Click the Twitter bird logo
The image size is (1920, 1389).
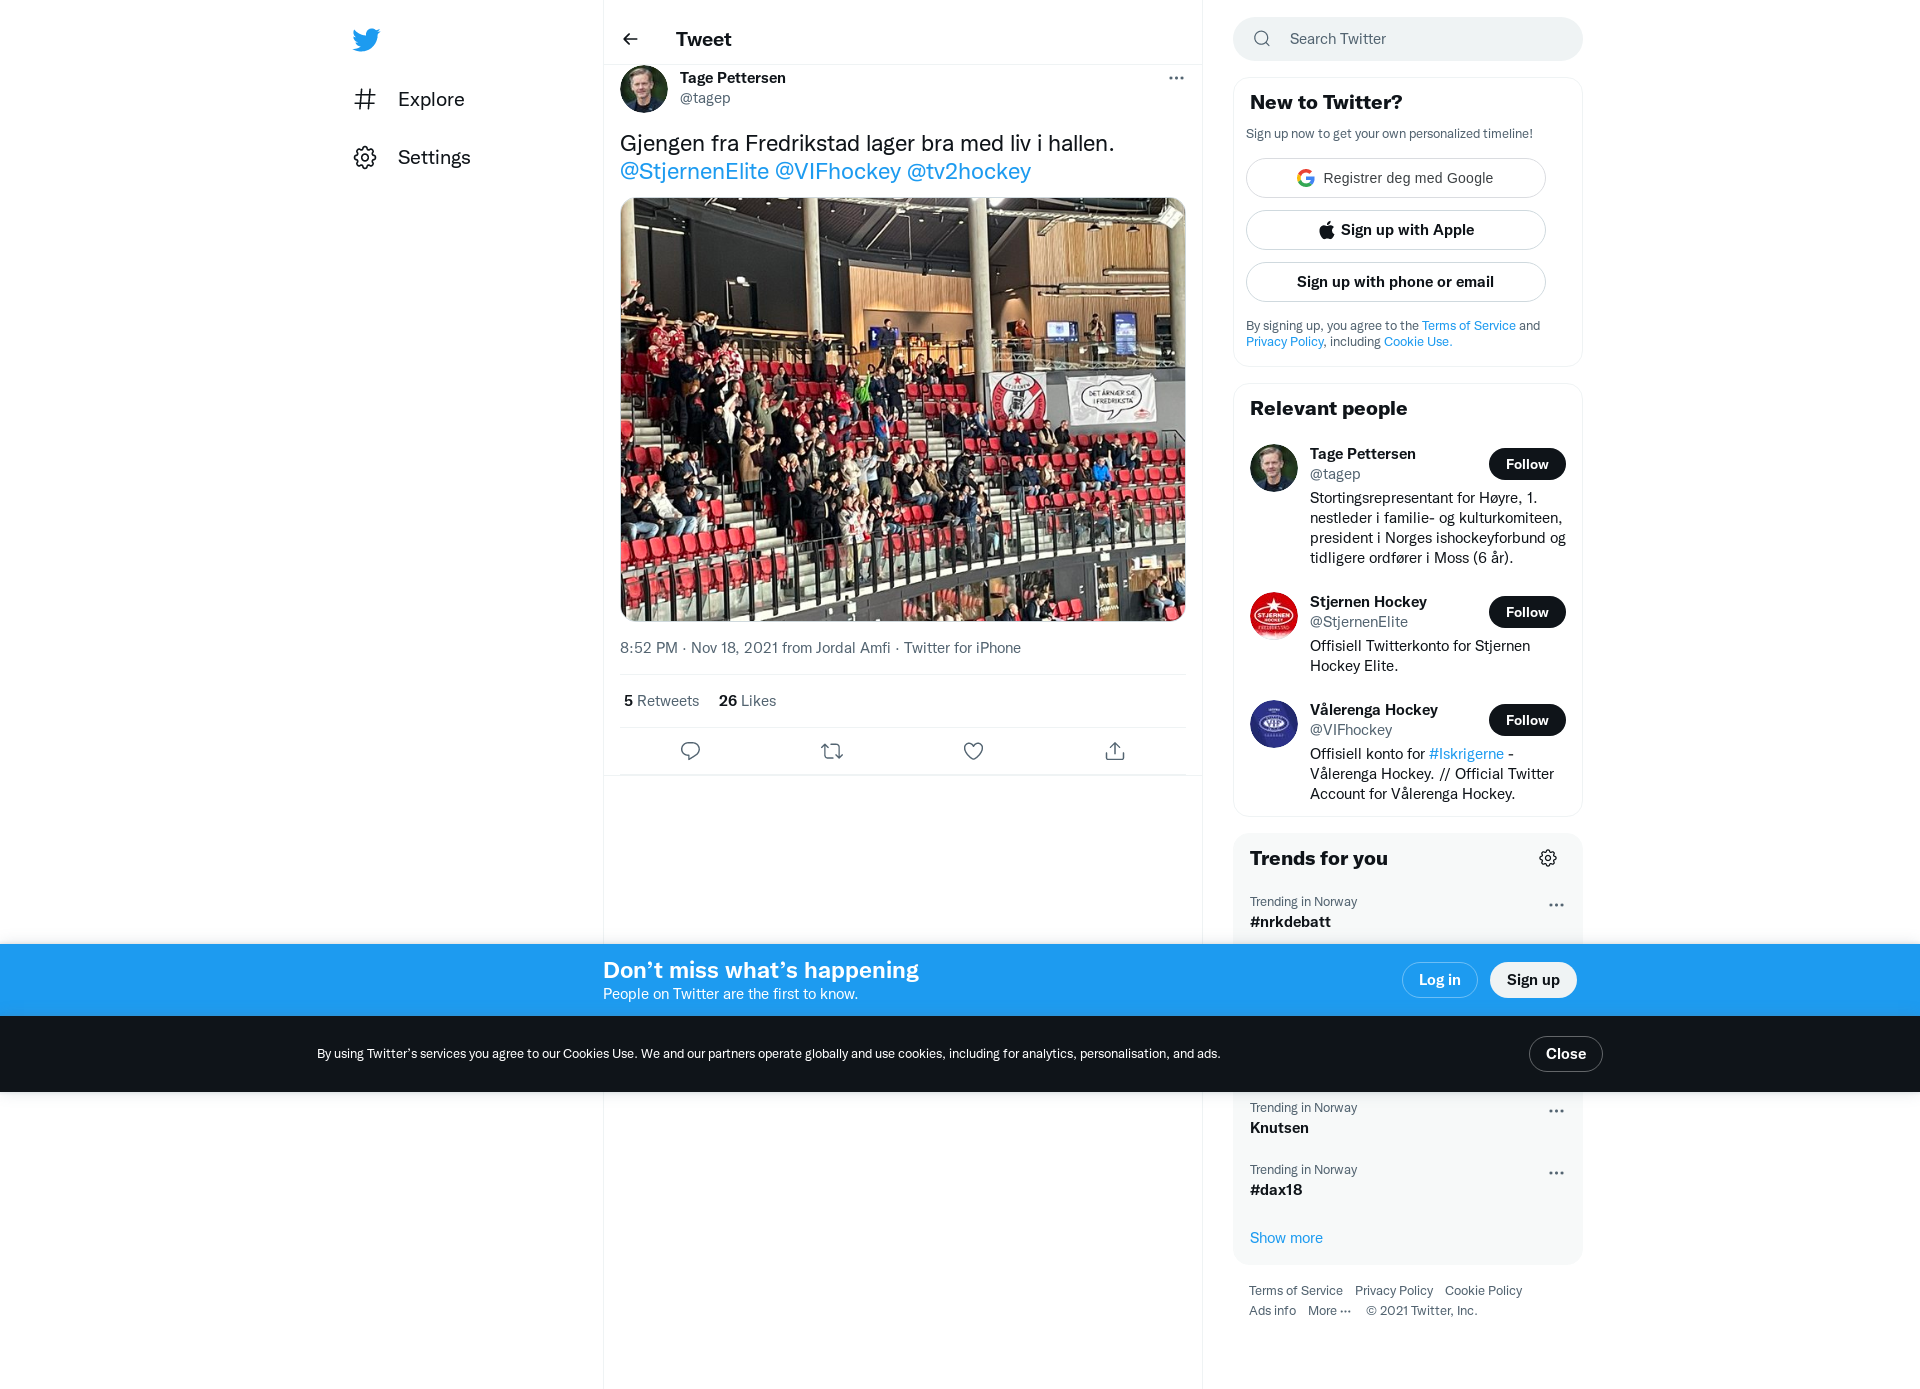click(366, 40)
